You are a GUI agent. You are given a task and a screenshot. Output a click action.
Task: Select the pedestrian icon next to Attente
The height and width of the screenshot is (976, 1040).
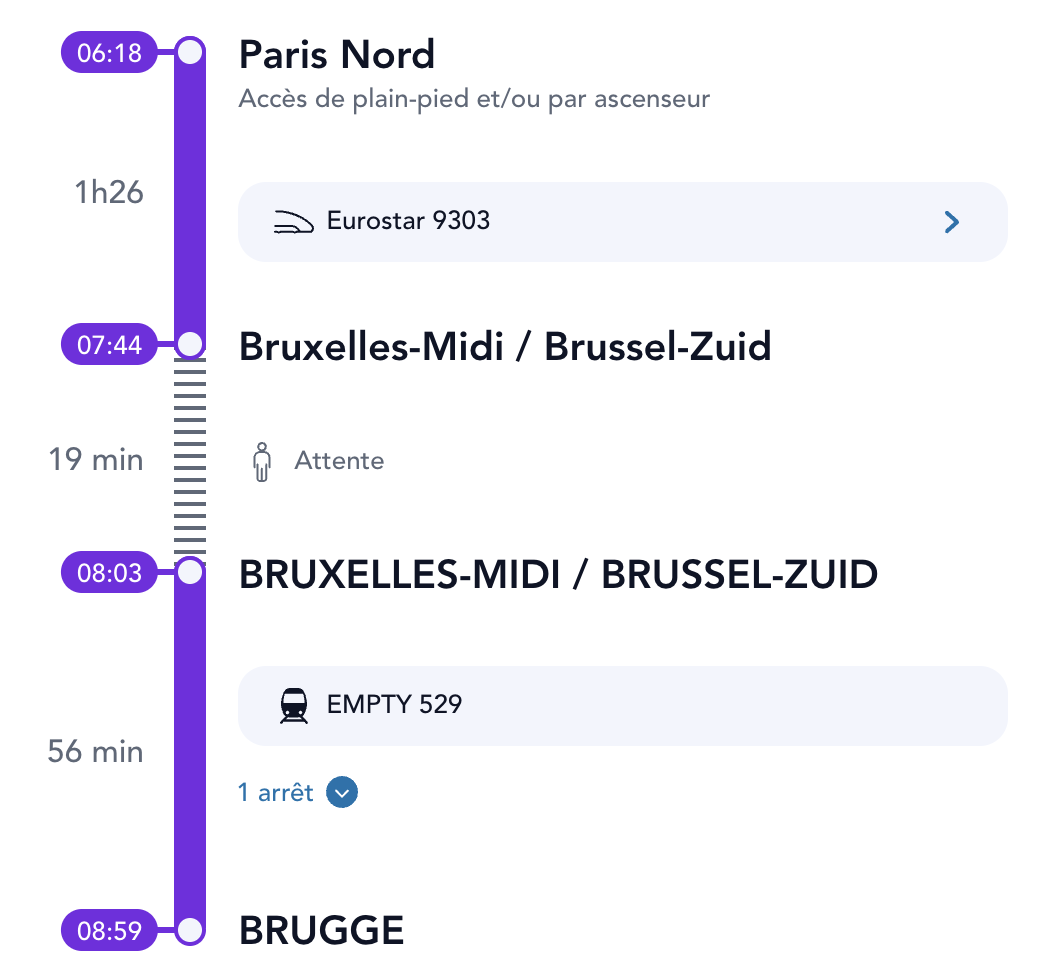point(263,460)
